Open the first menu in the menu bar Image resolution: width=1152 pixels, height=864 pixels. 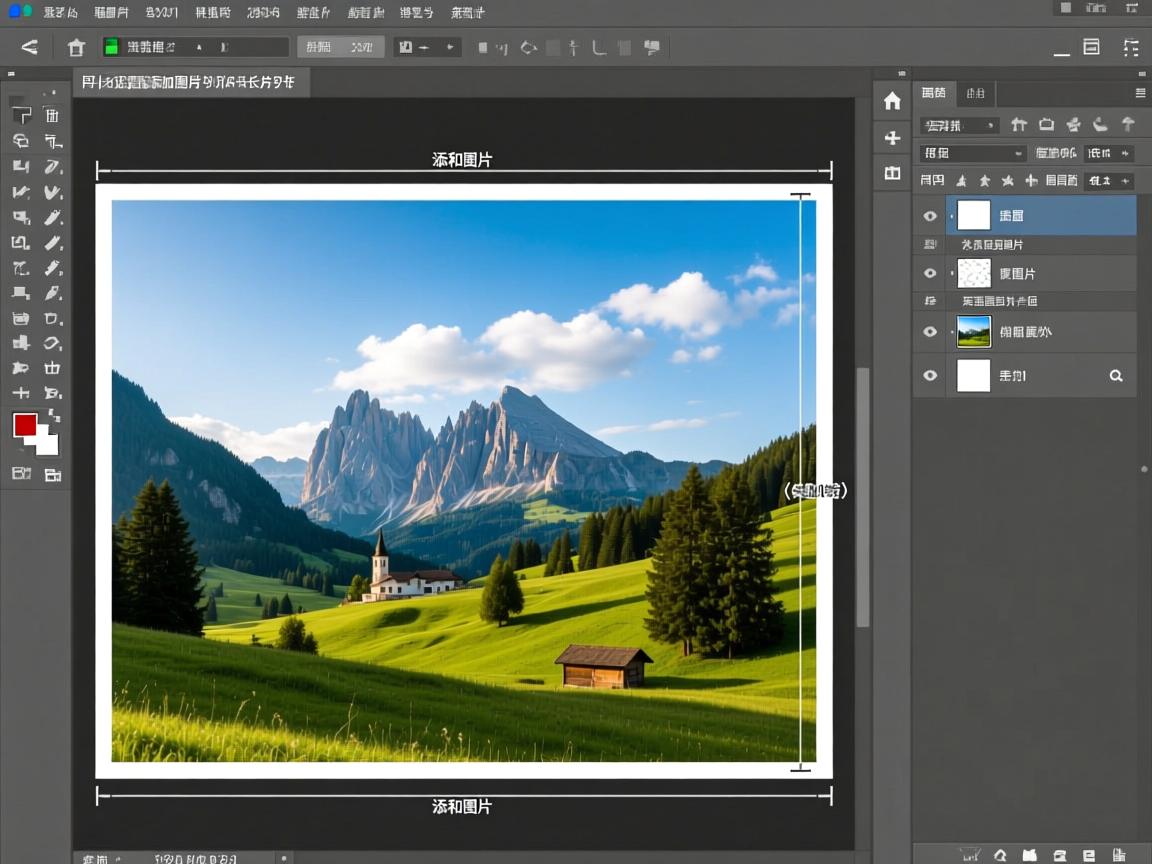click(60, 13)
